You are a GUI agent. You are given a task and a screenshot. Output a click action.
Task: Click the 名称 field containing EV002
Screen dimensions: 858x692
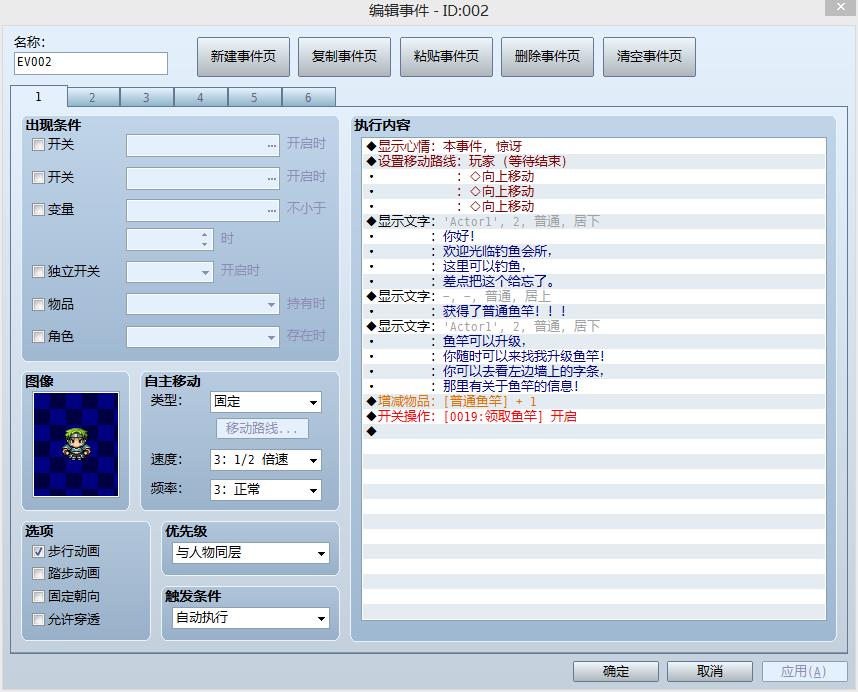[91, 63]
